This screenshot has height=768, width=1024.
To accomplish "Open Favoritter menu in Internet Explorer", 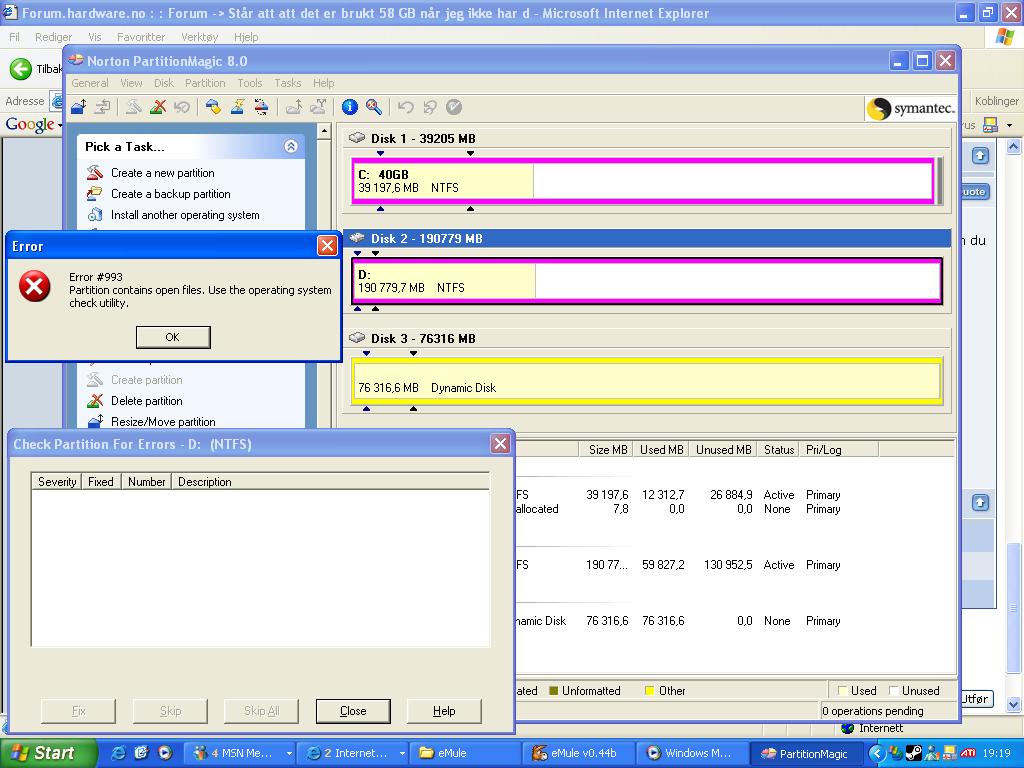I will [140, 37].
